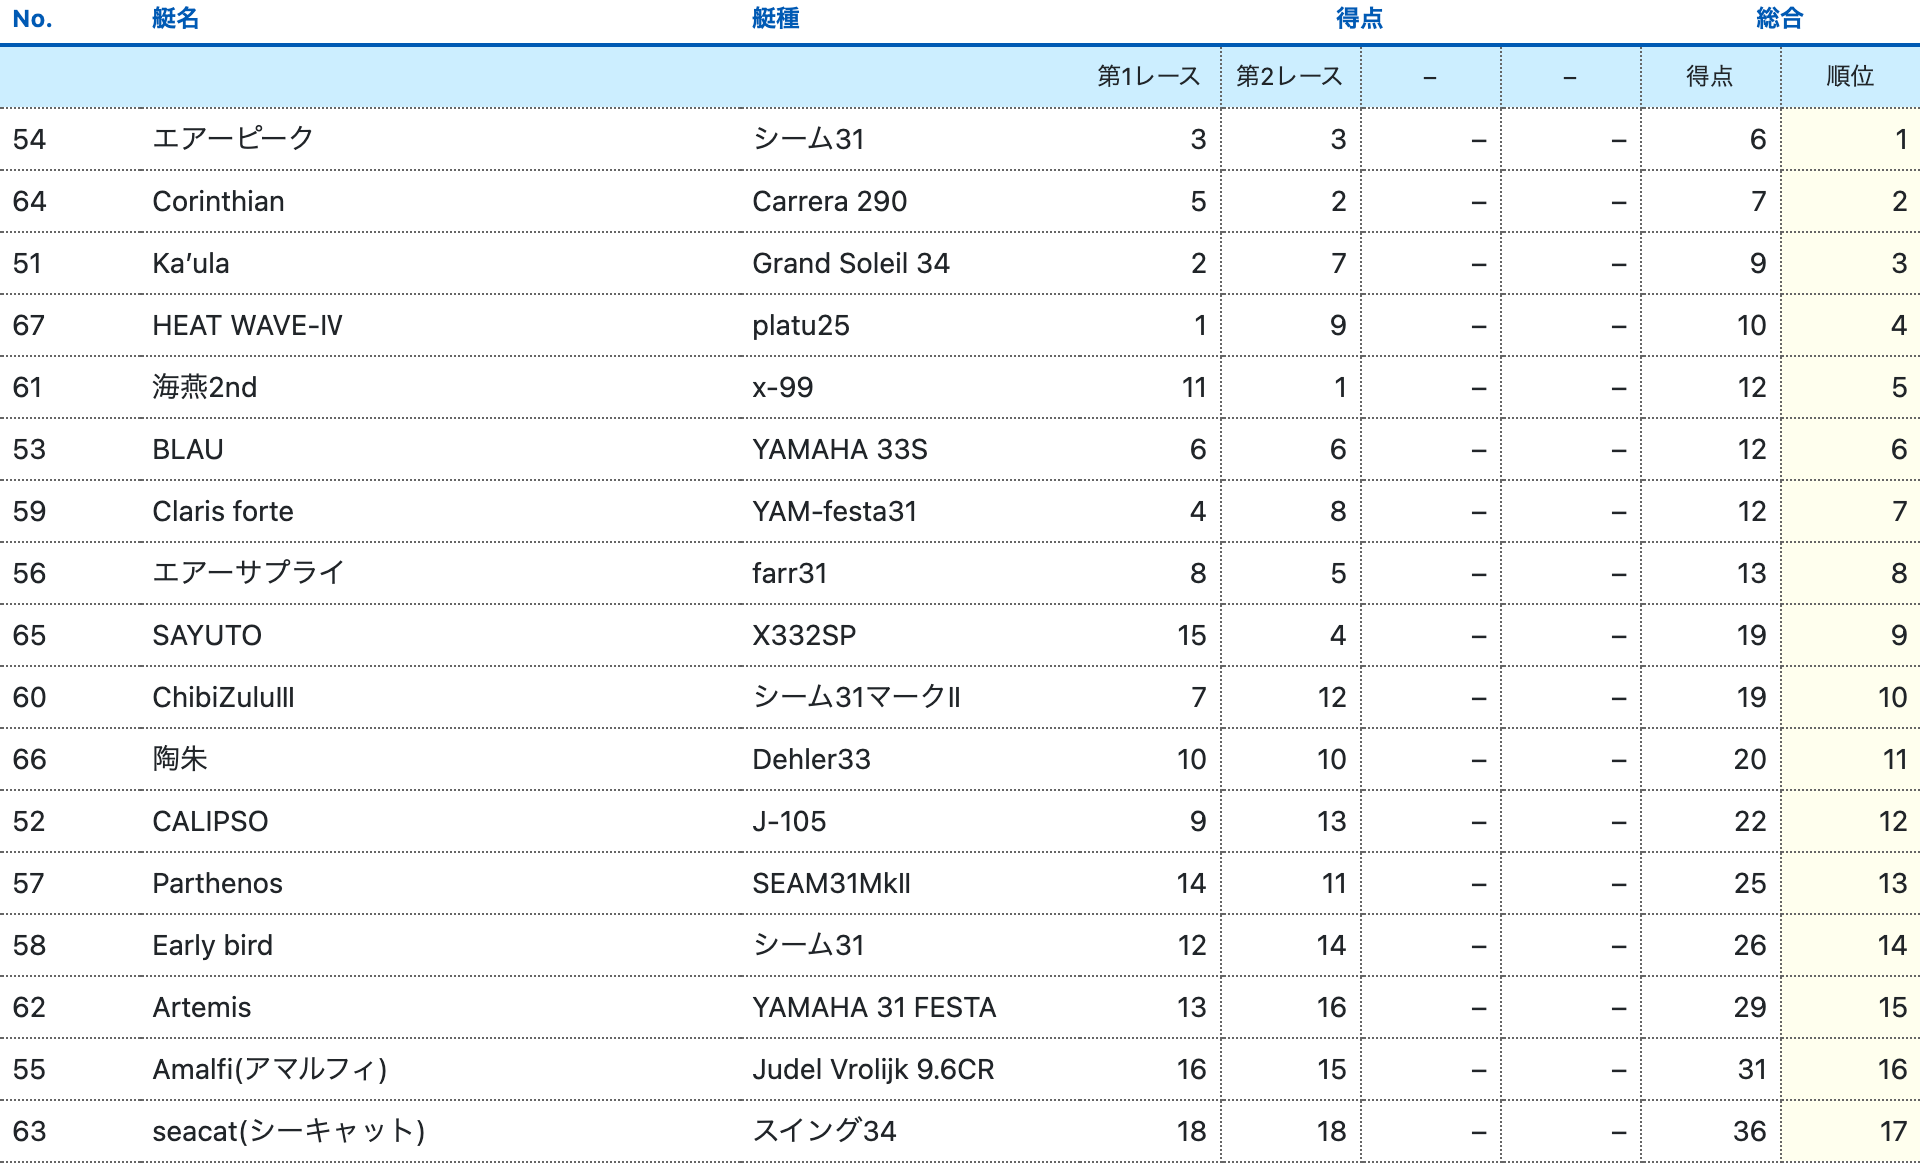
Task: Click the 艇種 column header
Action: coord(775,19)
